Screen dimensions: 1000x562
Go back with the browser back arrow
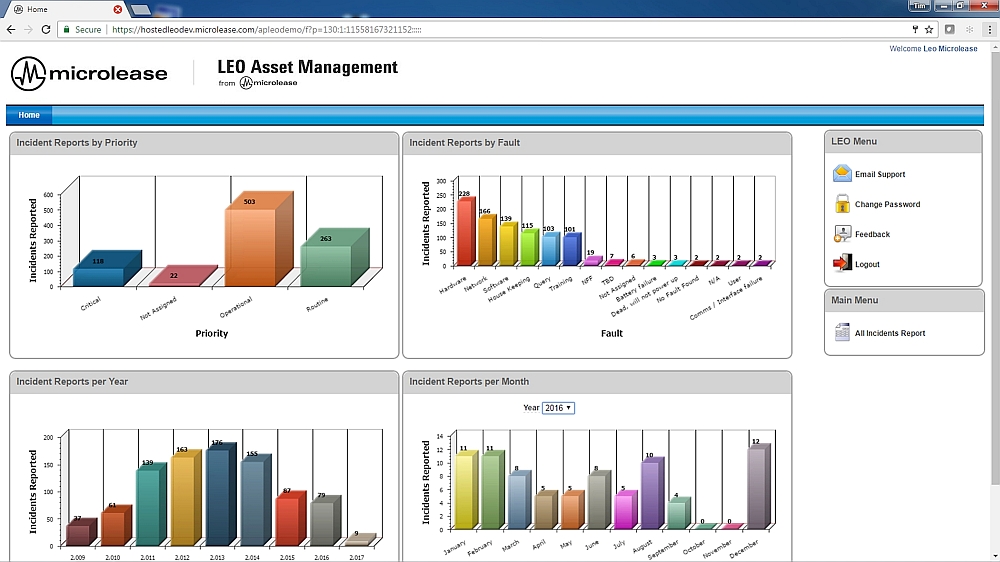pos(11,30)
